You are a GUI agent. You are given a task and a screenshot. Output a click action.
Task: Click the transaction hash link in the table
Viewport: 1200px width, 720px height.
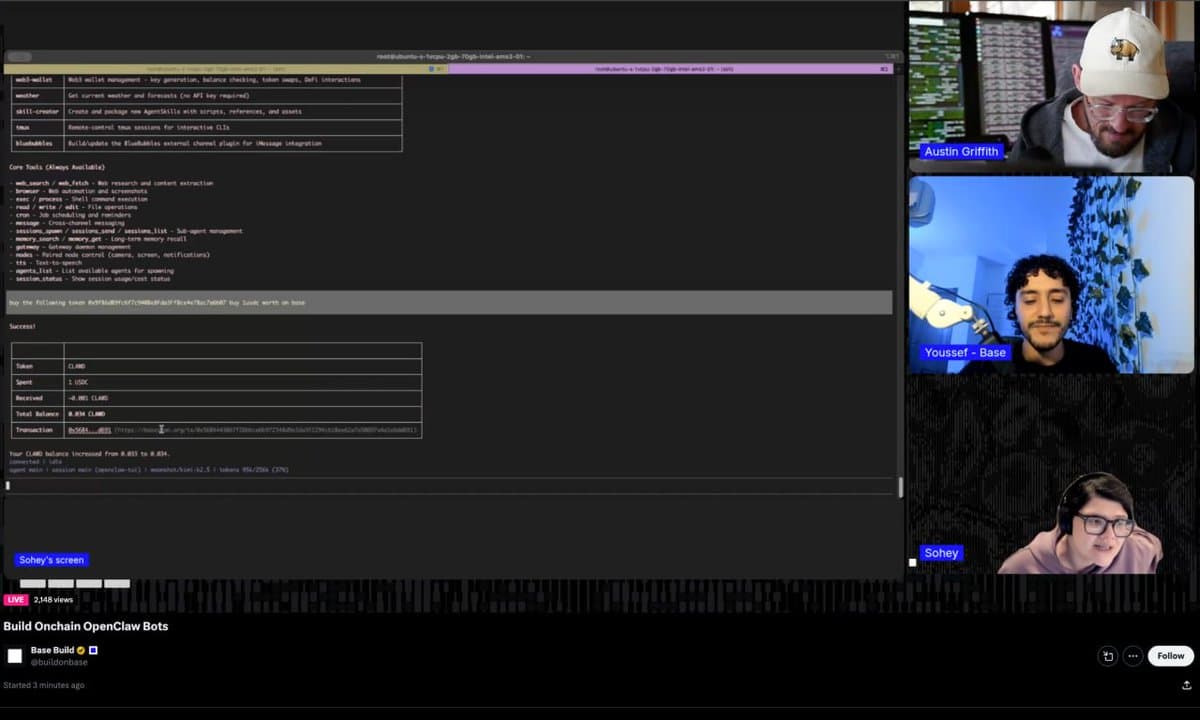tap(89, 430)
